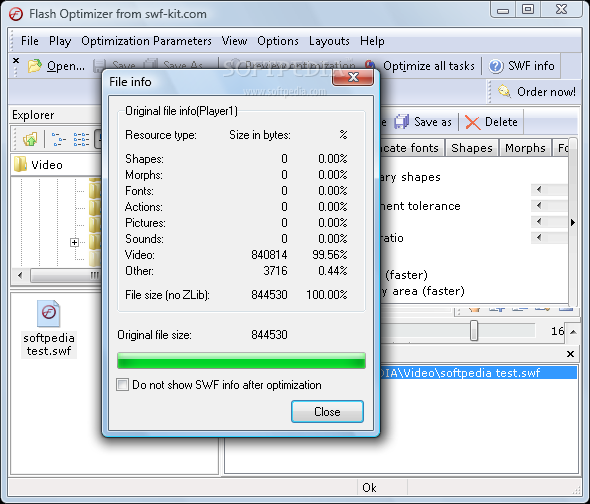Click the Explorer panel title
The height and width of the screenshot is (504, 590).
(x=33, y=115)
